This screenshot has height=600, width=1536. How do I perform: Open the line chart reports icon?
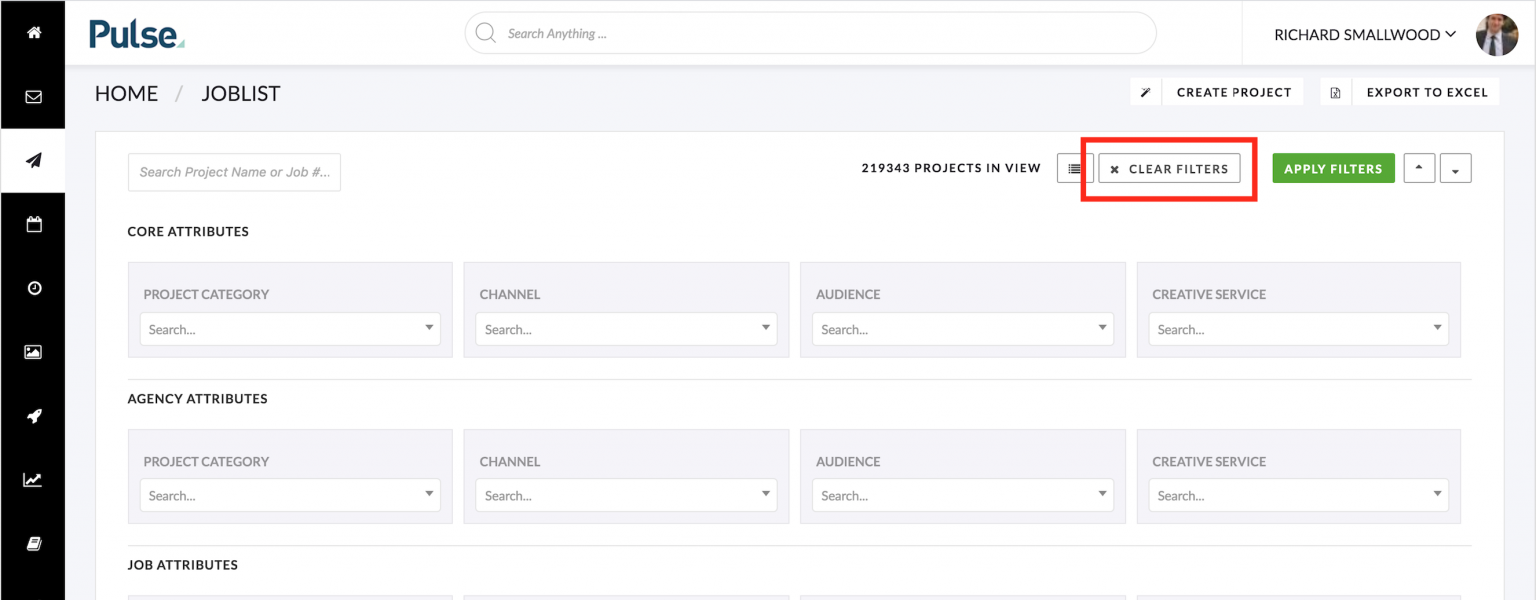33,480
